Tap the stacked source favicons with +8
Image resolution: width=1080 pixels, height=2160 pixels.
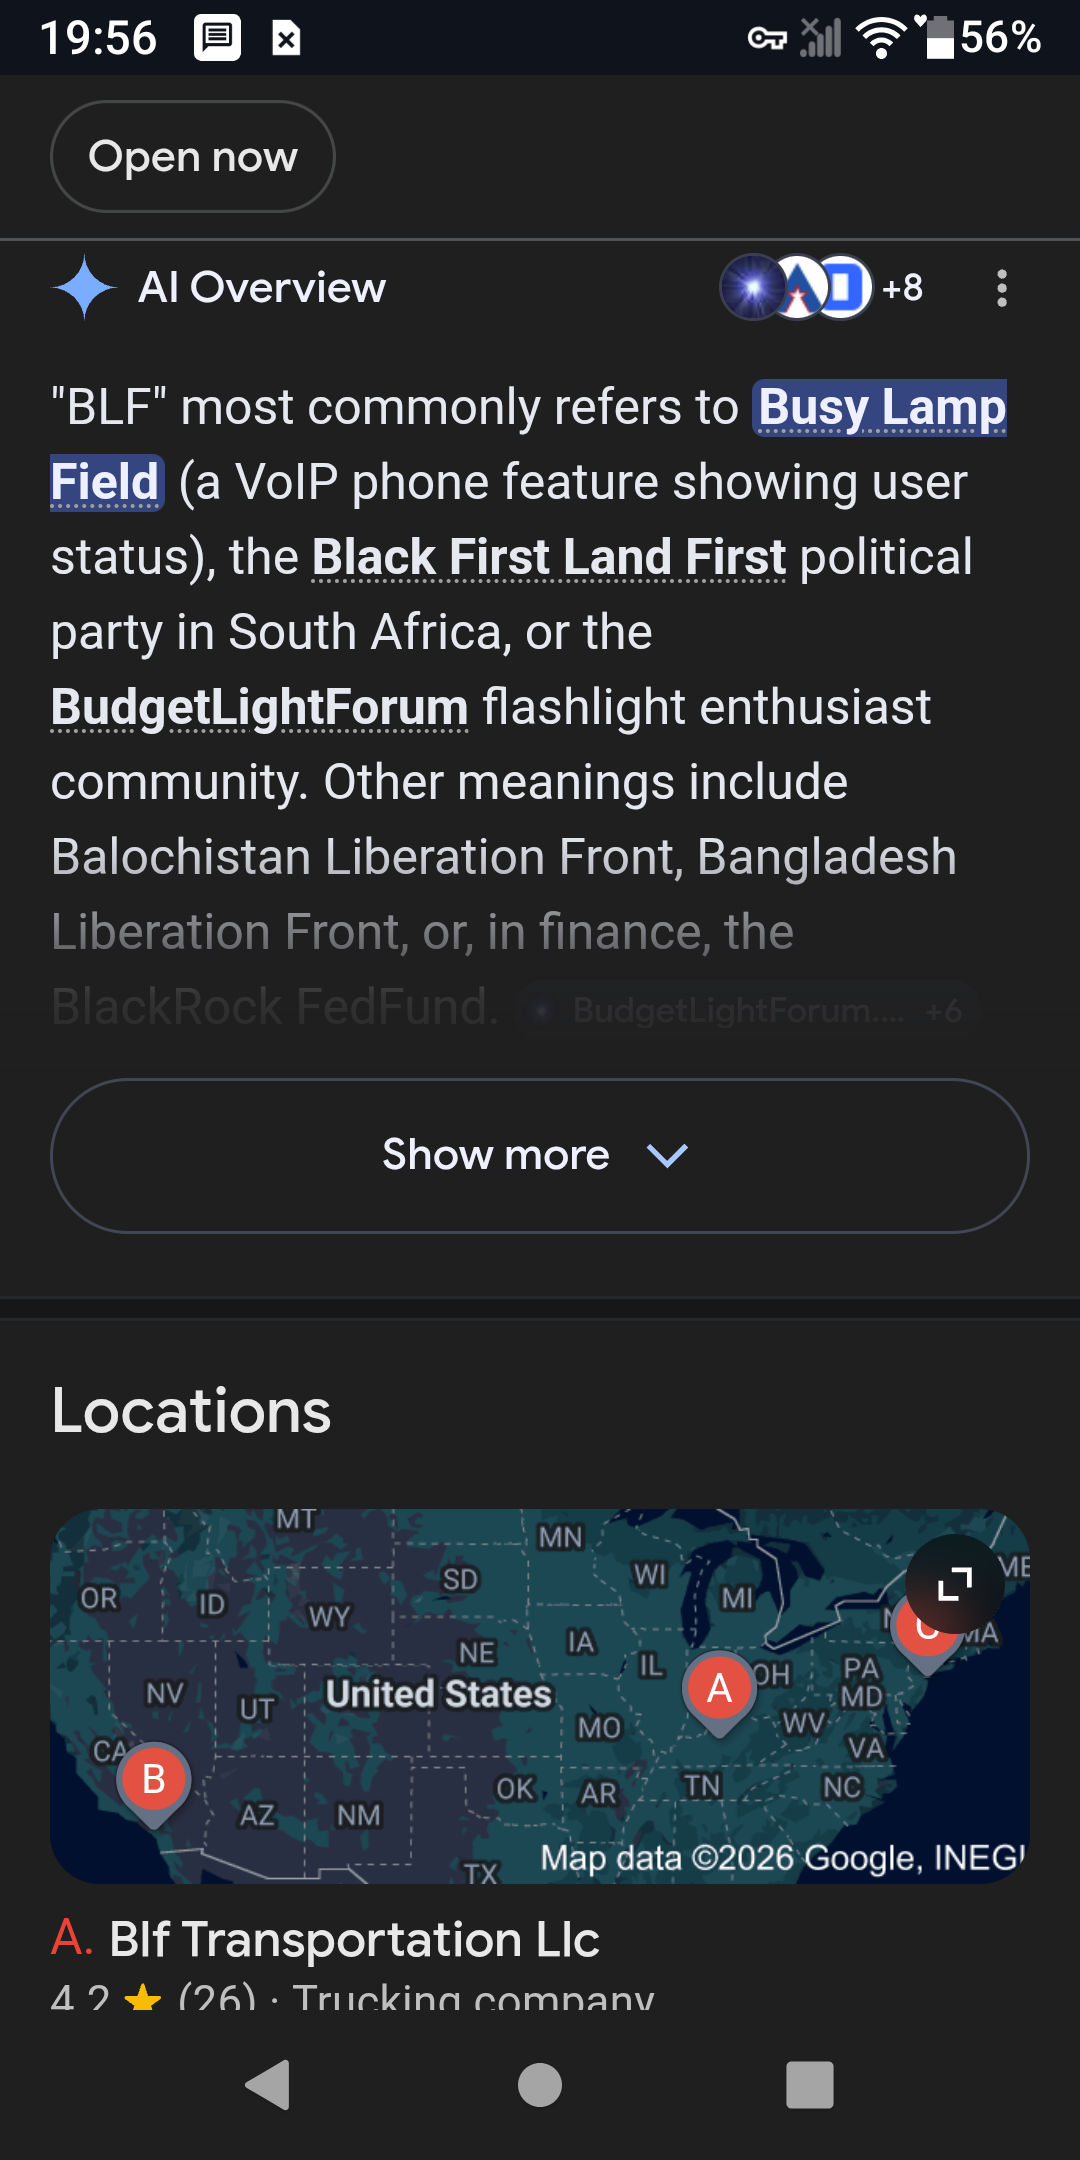pyautogui.click(x=820, y=288)
